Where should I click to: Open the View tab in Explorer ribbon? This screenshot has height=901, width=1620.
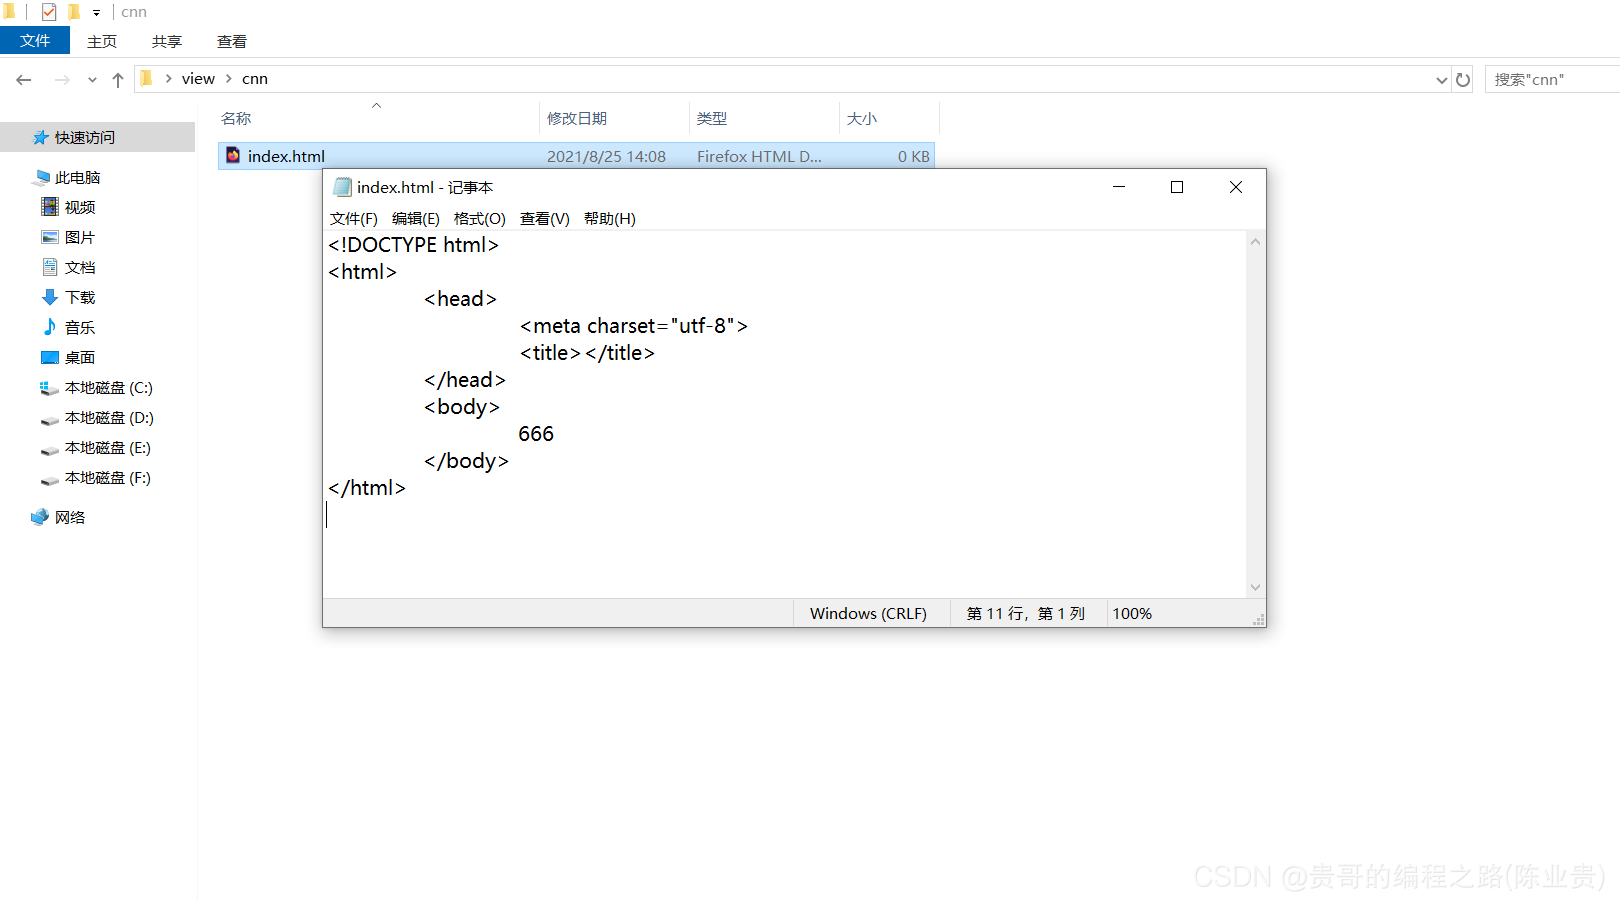tap(232, 41)
